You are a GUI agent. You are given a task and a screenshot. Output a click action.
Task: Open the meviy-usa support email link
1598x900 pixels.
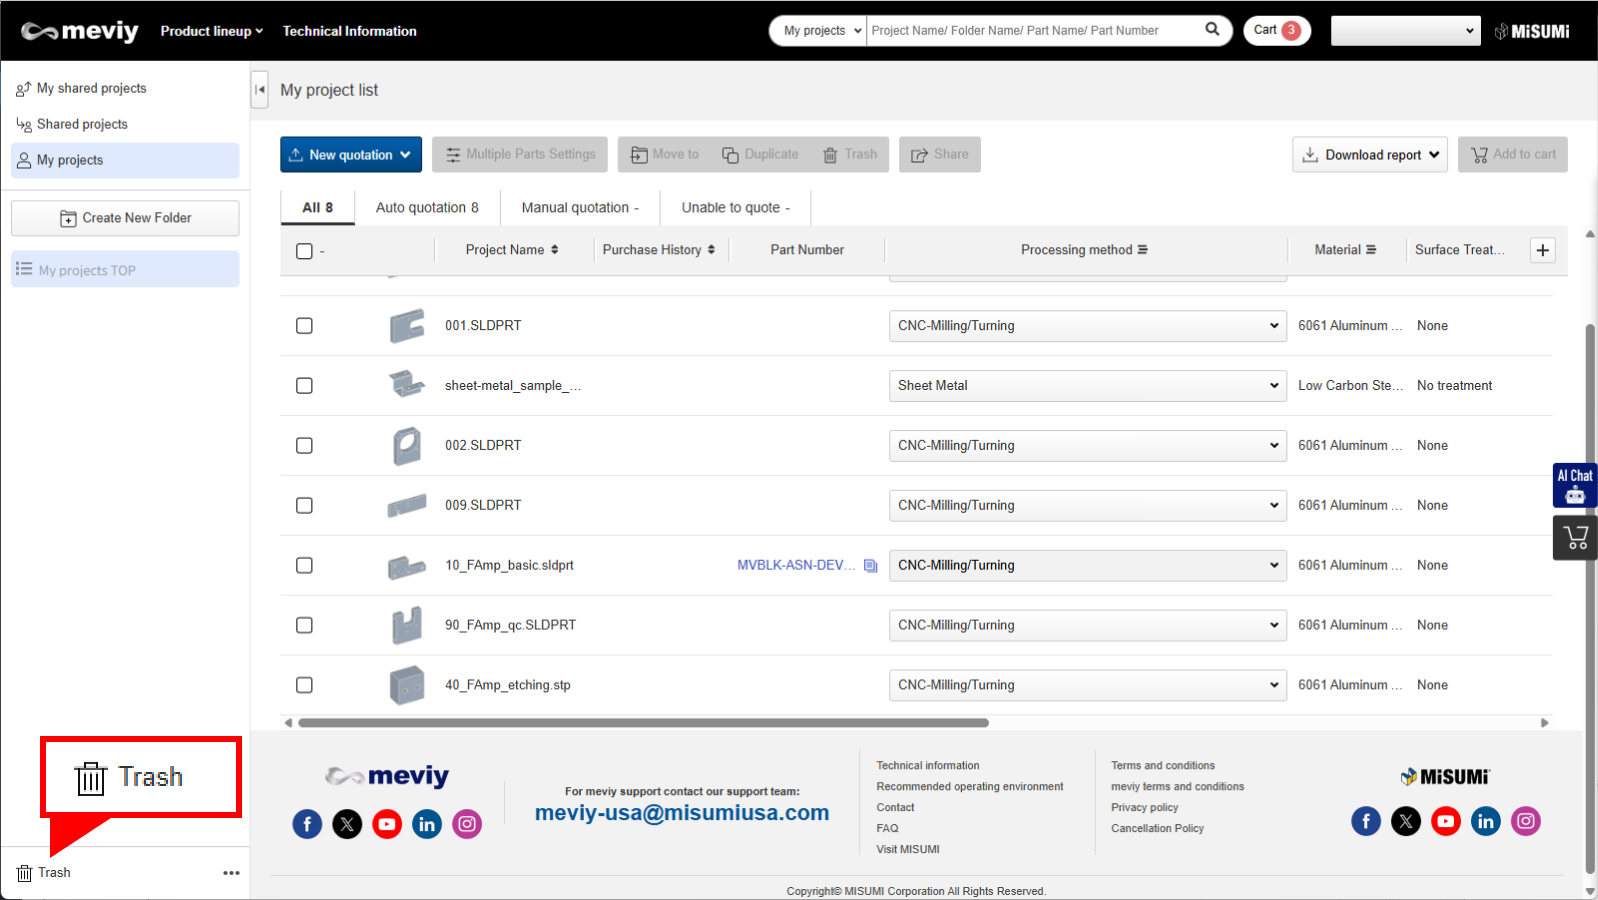(682, 813)
